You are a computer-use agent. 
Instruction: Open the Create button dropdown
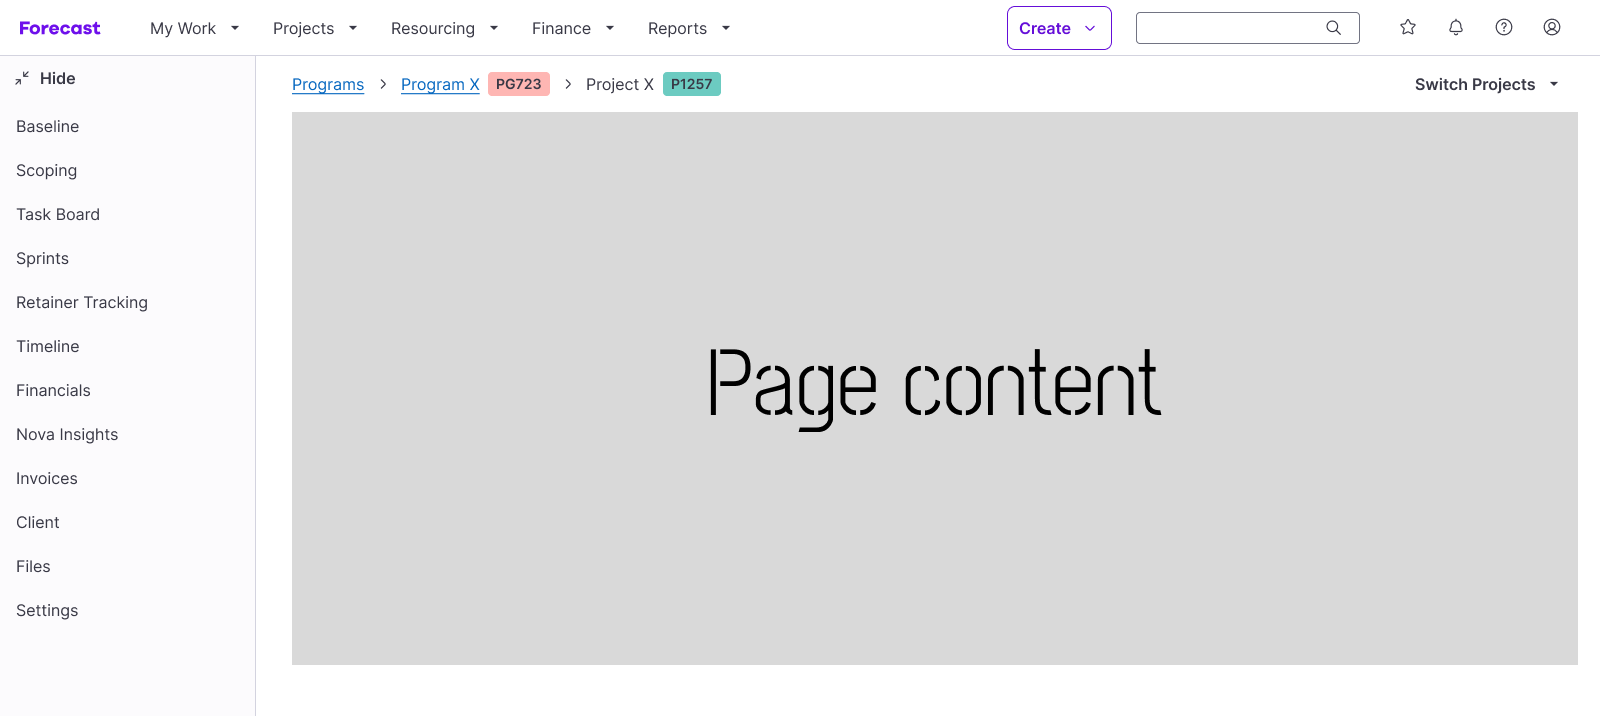coord(1059,28)
